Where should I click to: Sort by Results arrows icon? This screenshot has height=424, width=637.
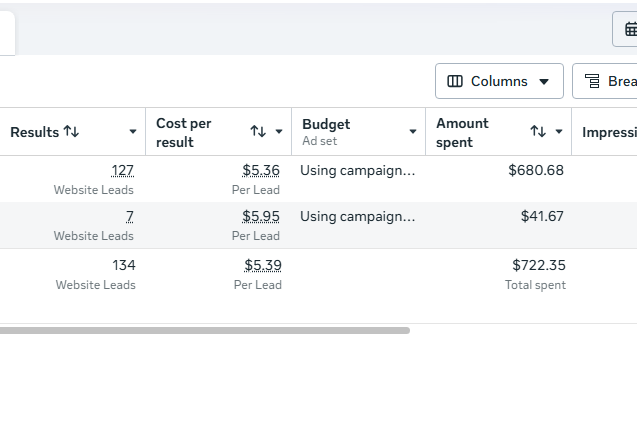click(x=71, y=132)
